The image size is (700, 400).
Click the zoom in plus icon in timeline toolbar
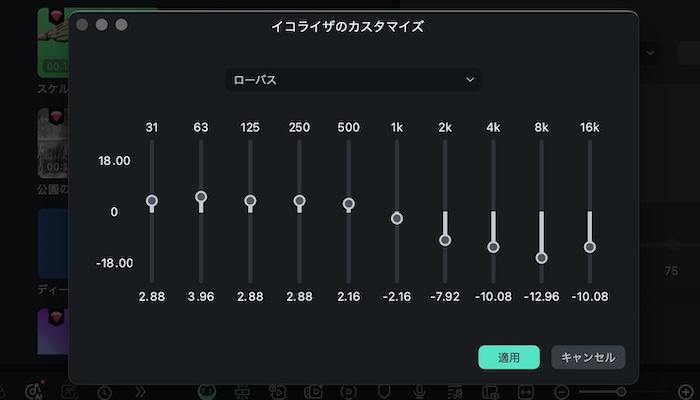(686, 392)
